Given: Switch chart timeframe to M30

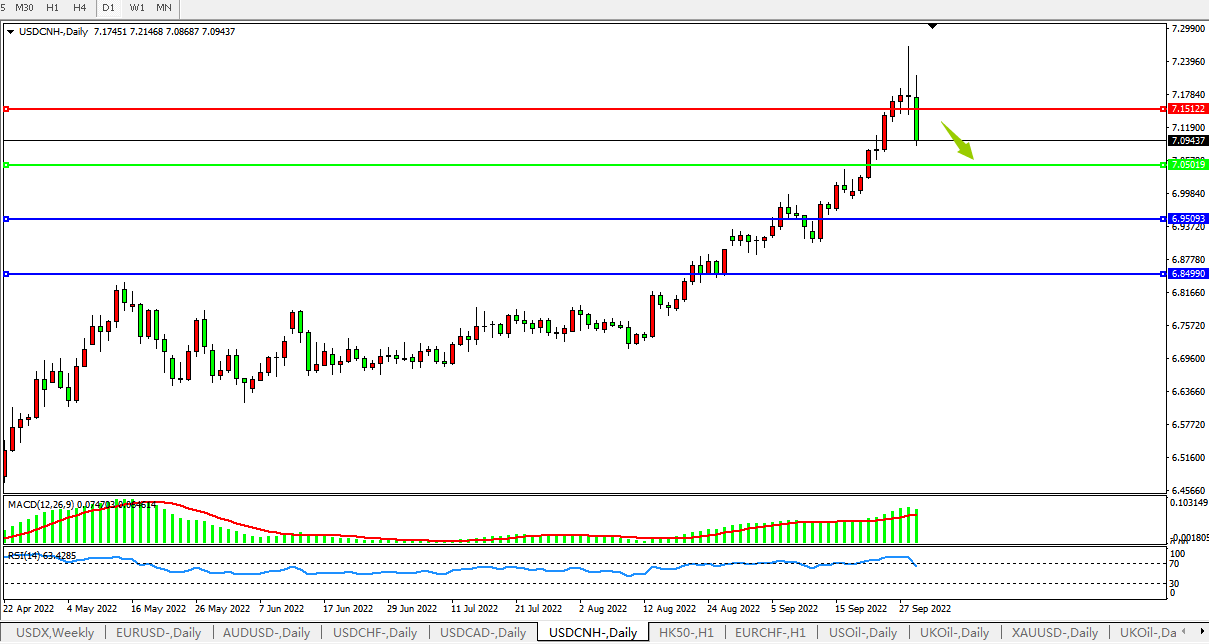Looking at the screenshot, I should pos(24,8).
